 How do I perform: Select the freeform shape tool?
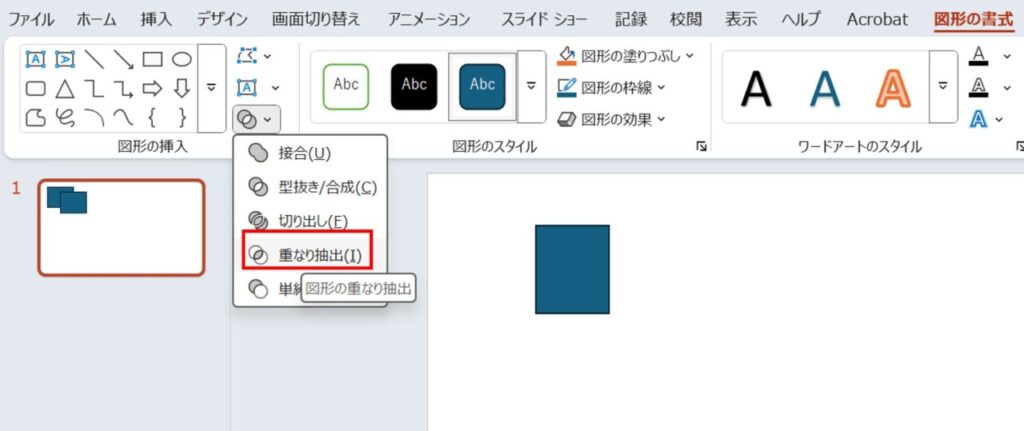point(35,118)
